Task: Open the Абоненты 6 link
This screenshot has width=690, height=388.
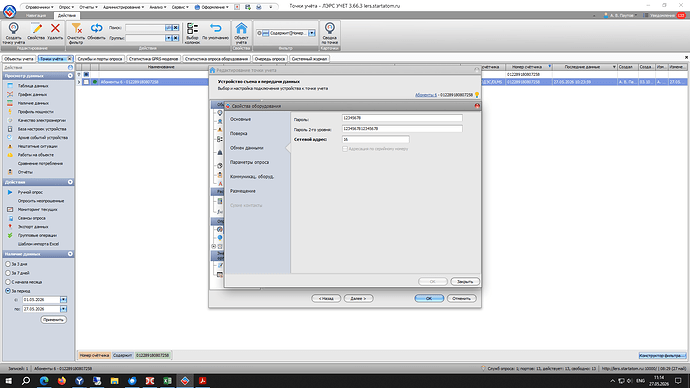Action: 426,95
